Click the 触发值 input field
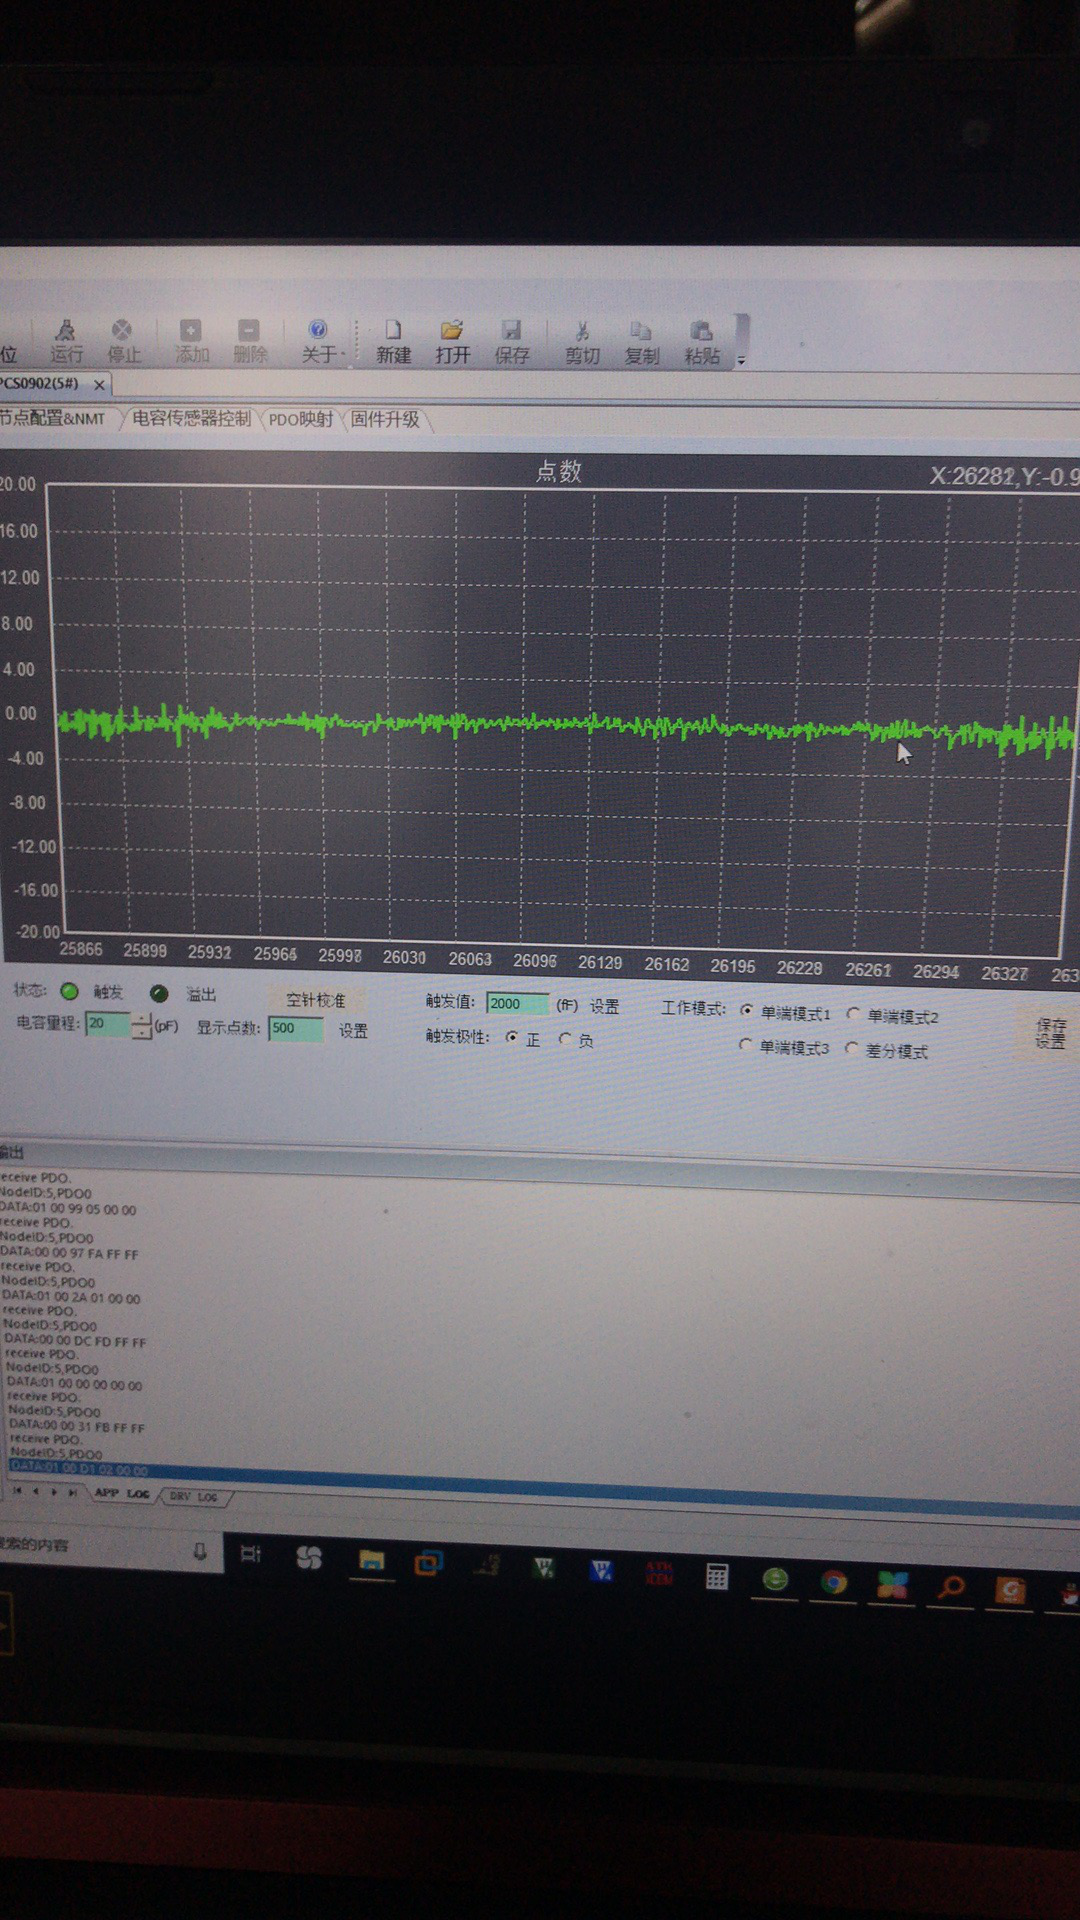The height and width of the screenshot is (1920, 1080). [x=516, y=1003]
